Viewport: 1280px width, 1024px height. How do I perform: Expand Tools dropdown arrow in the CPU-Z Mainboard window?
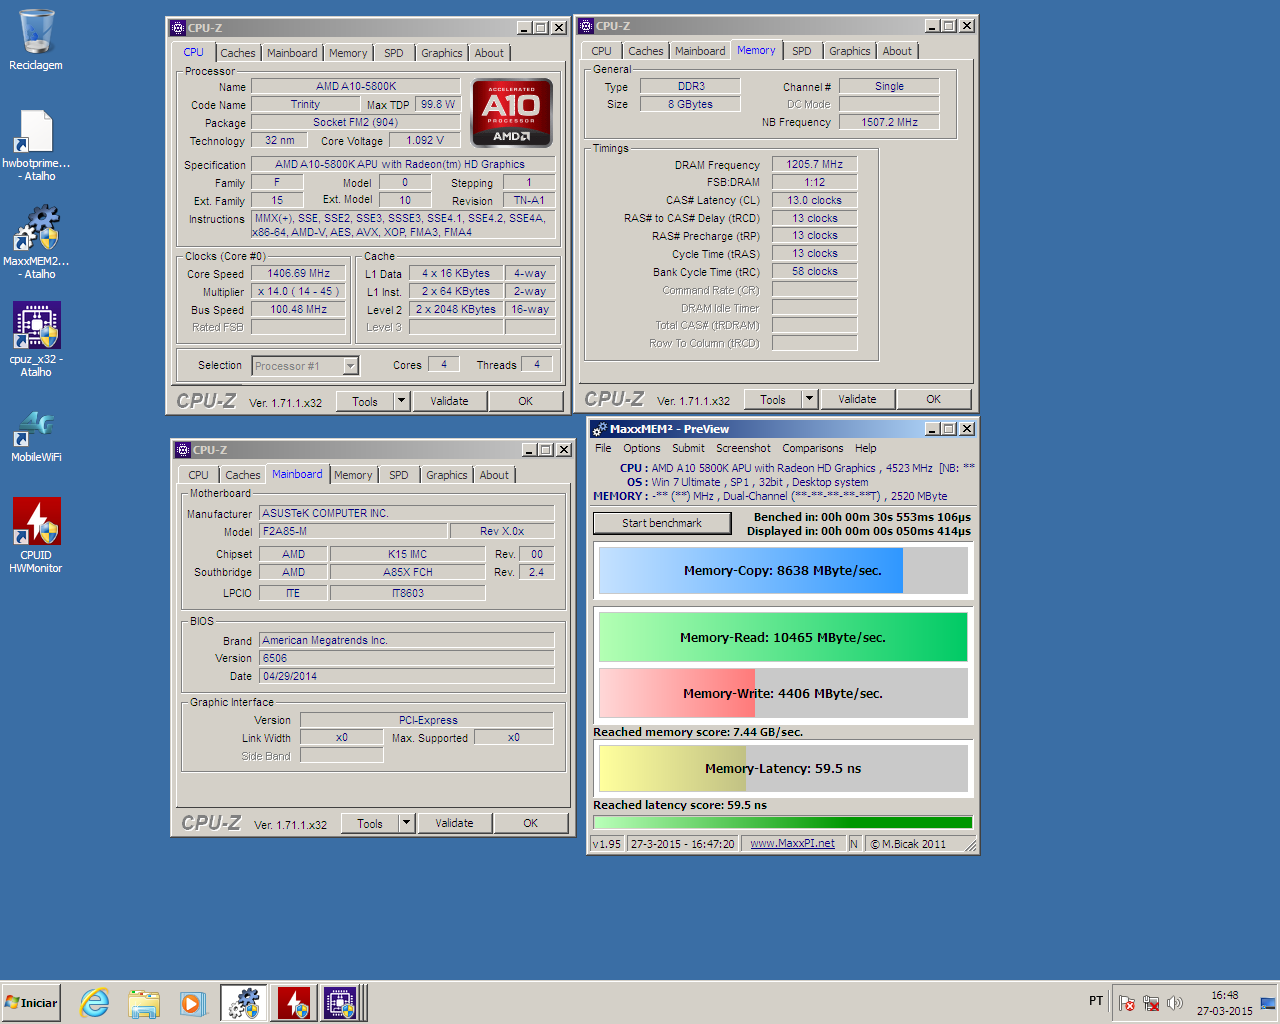(x=406, y=823)
